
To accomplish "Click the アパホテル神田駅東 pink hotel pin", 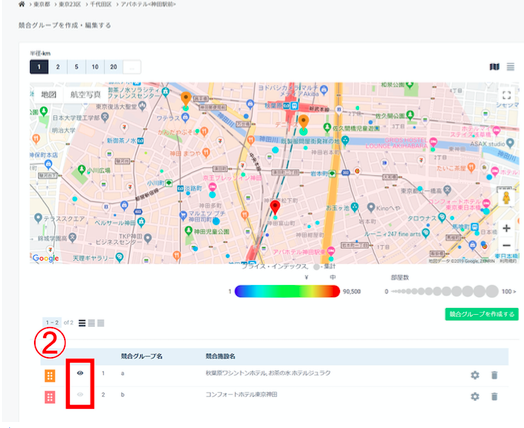I will point(331,251).
